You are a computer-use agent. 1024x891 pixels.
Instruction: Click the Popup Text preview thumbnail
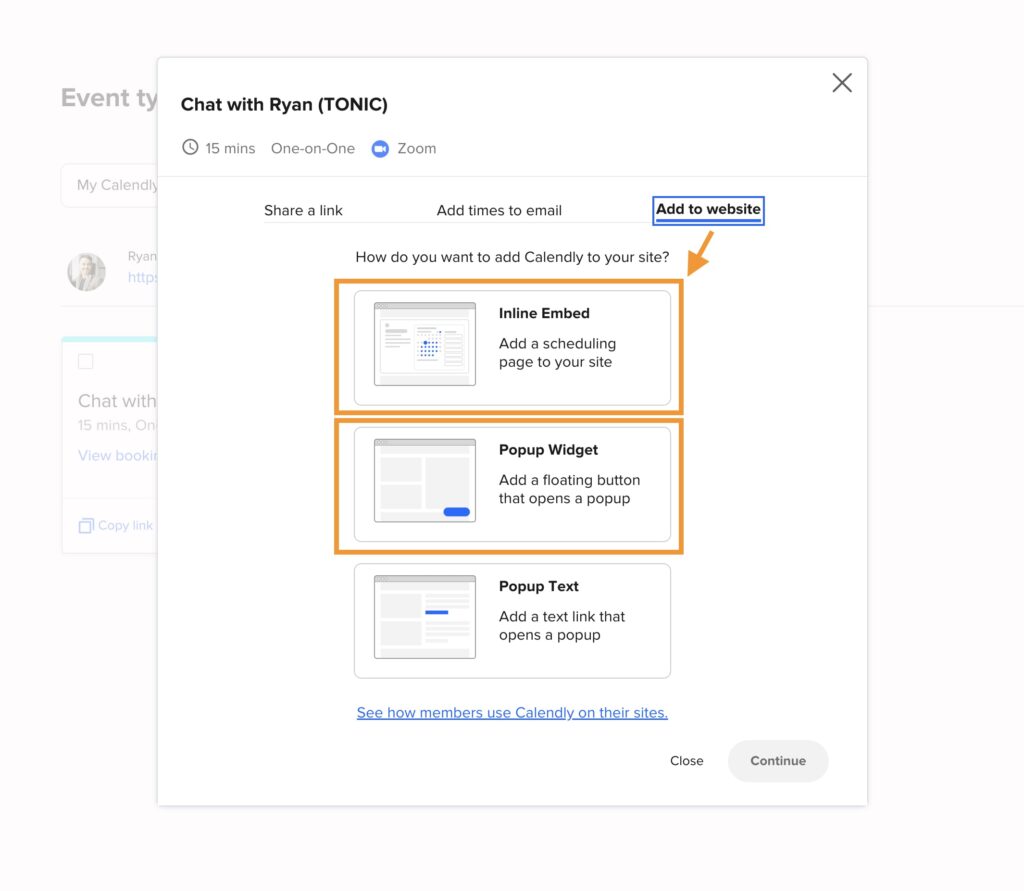[424, 617]
